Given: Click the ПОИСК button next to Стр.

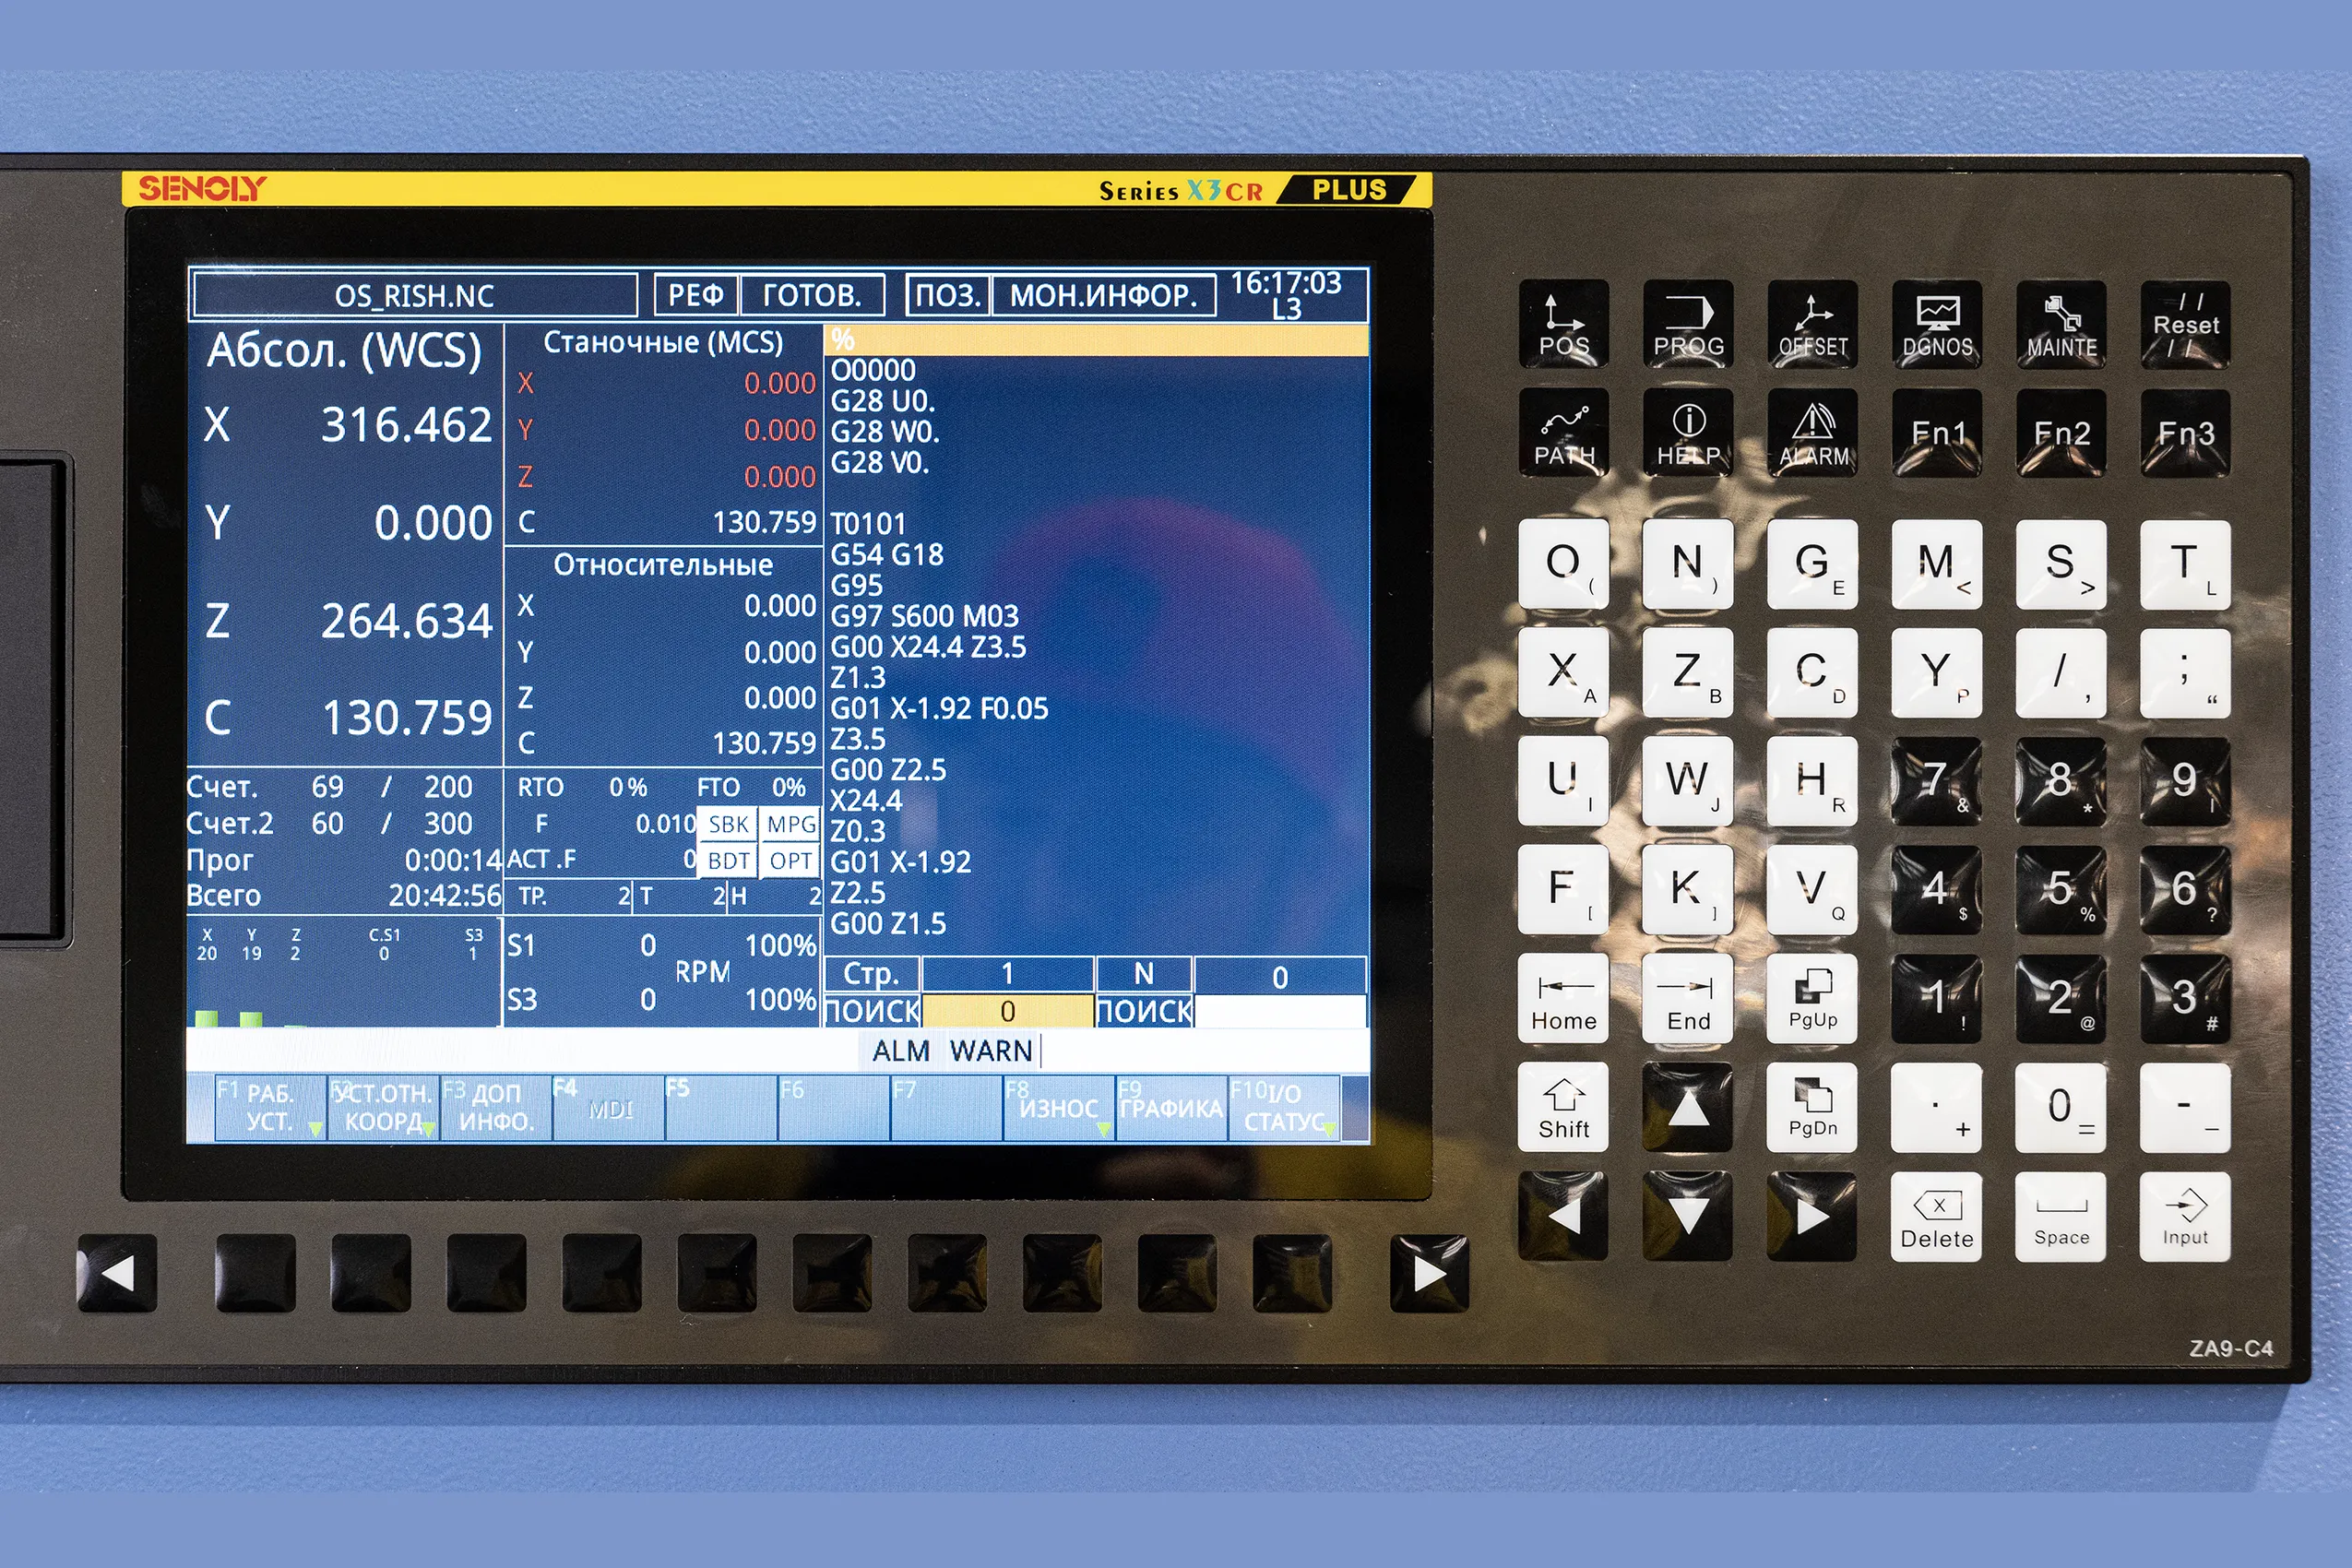Looking at the screenshot, I should 872,1011.
